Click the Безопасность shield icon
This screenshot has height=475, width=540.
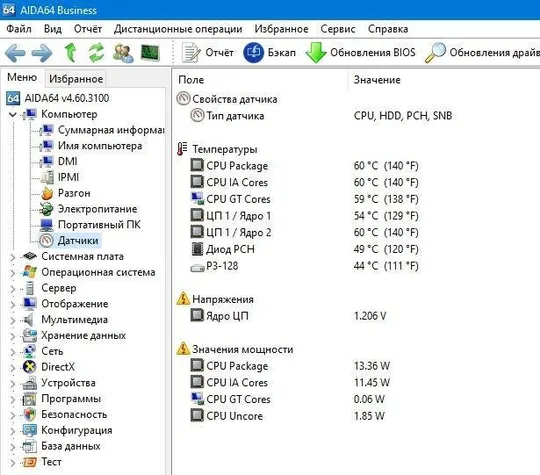[x=30, y=415]
